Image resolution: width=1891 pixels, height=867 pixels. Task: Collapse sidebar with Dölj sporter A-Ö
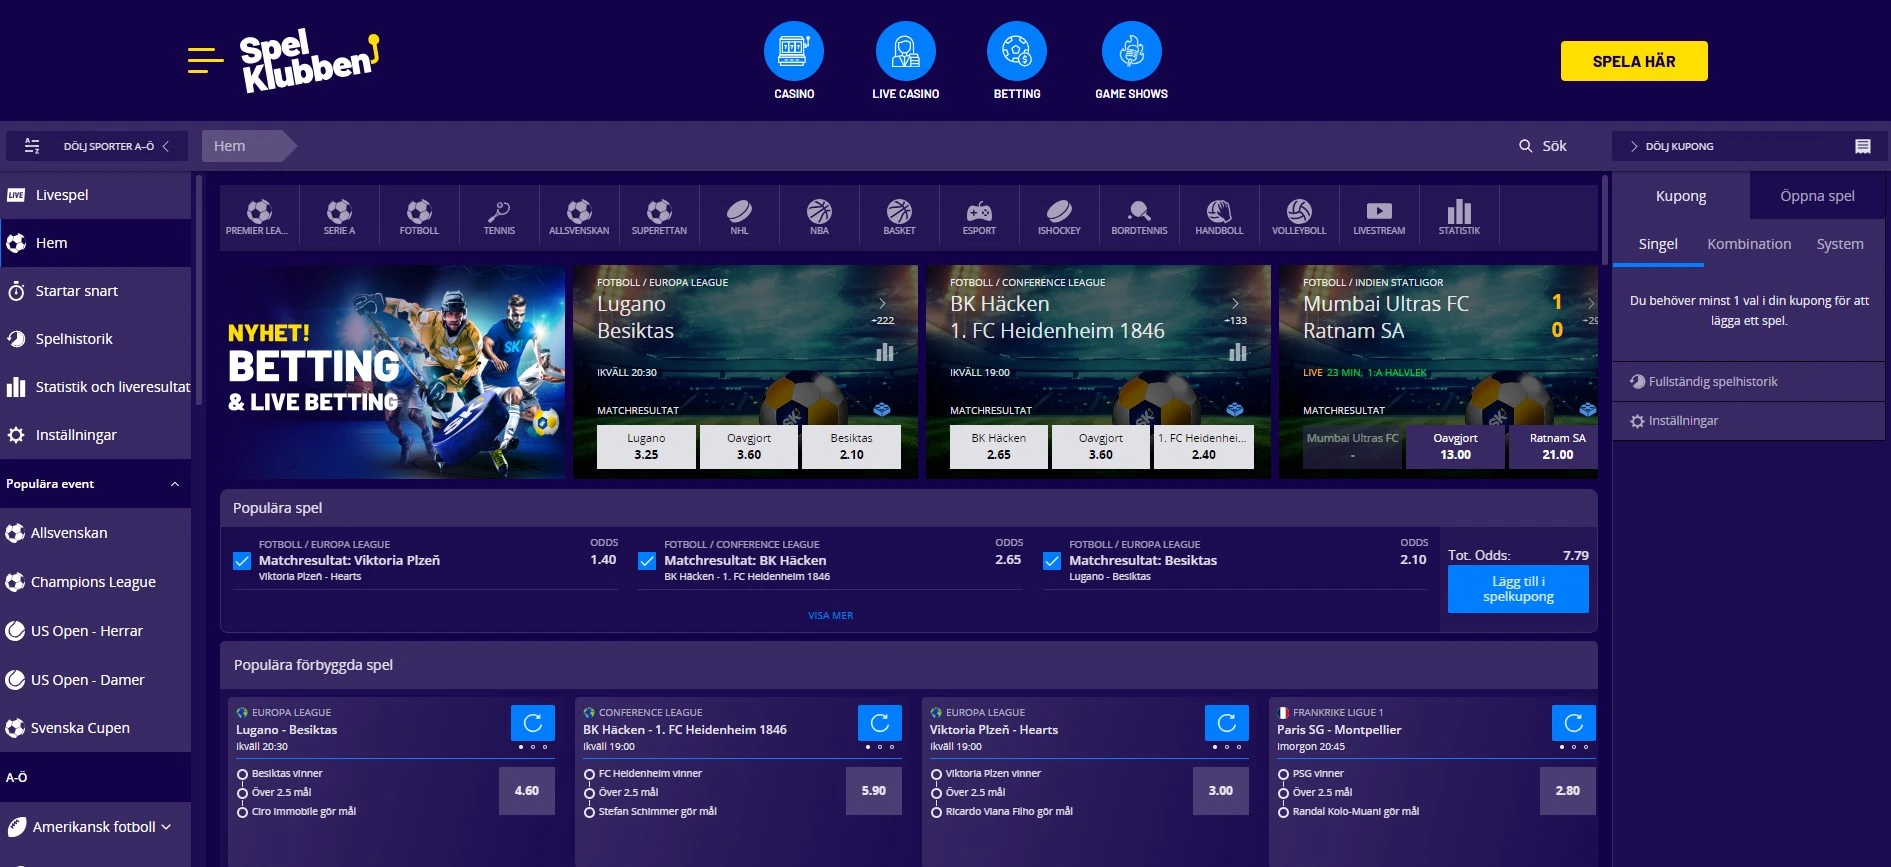(x=97, y=146)
